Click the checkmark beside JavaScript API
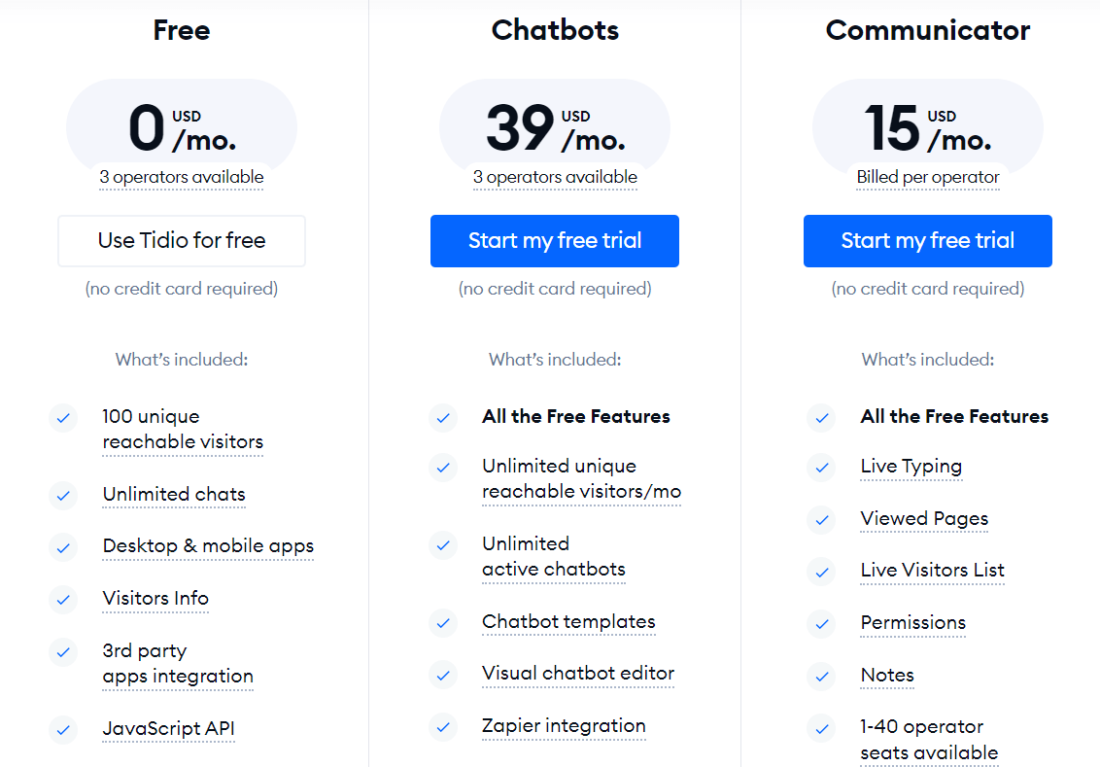The height and width of the screenshot is (767, 1100). tap(63, 730)
